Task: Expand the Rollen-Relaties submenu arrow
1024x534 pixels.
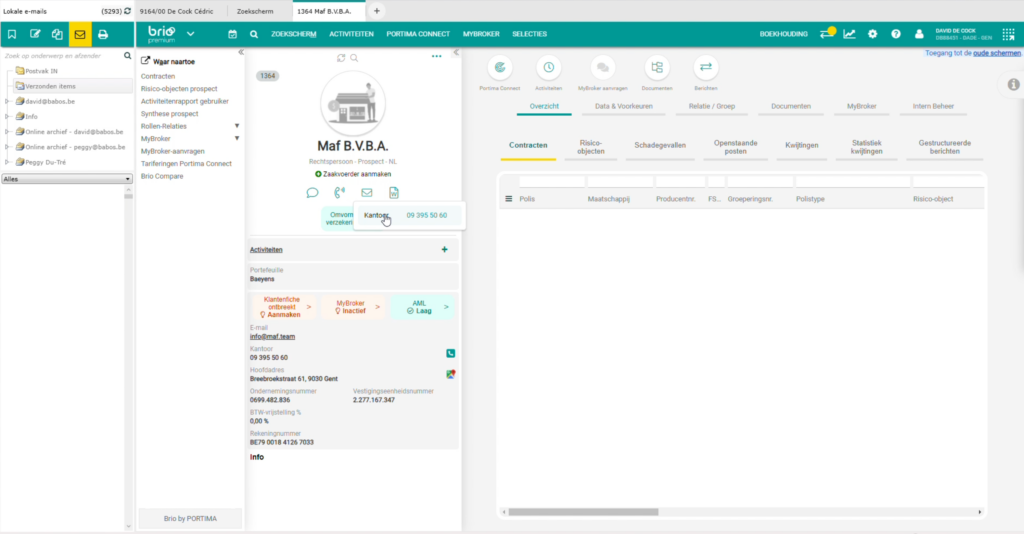Action: (x=237, y=126)
